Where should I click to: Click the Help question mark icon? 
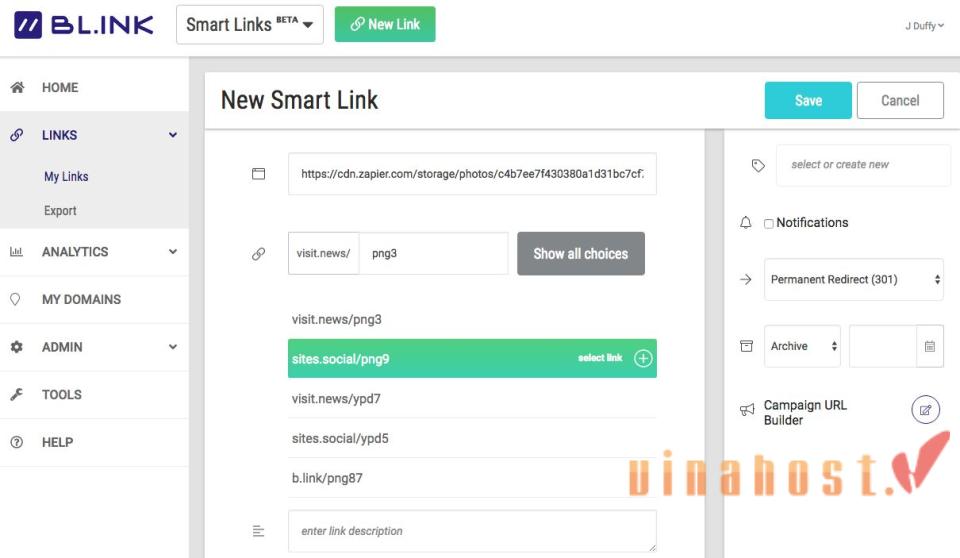point(17,442)
